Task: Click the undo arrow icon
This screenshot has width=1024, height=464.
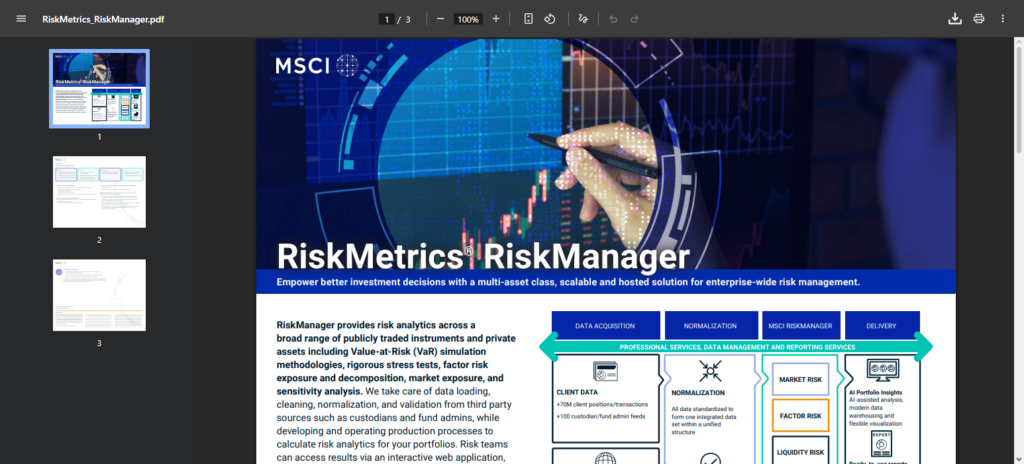Action: (x=613, y=19)
